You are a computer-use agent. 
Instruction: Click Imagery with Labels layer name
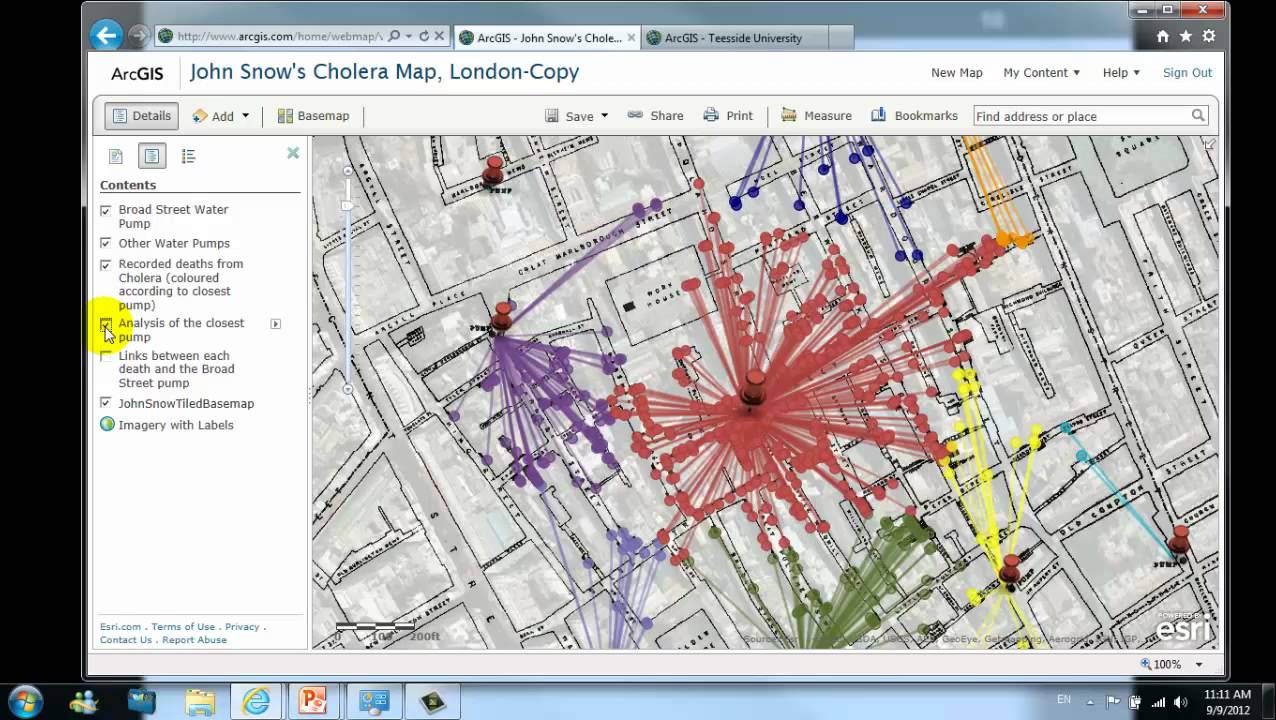point(176,425)
